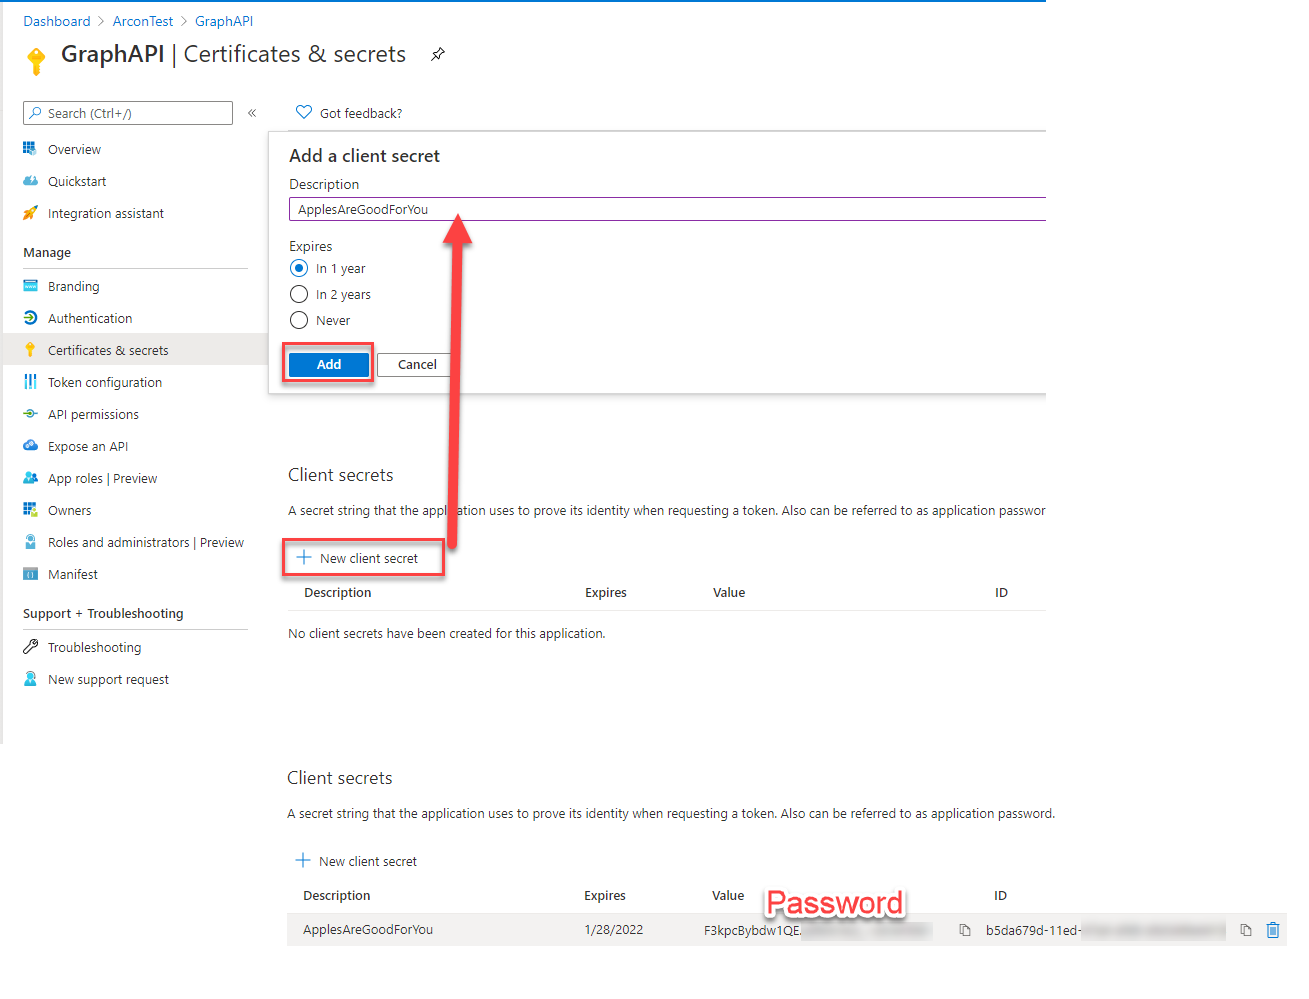Open Troubleshooting in the sidebar
1309x999 pixels.
(95, 647)
